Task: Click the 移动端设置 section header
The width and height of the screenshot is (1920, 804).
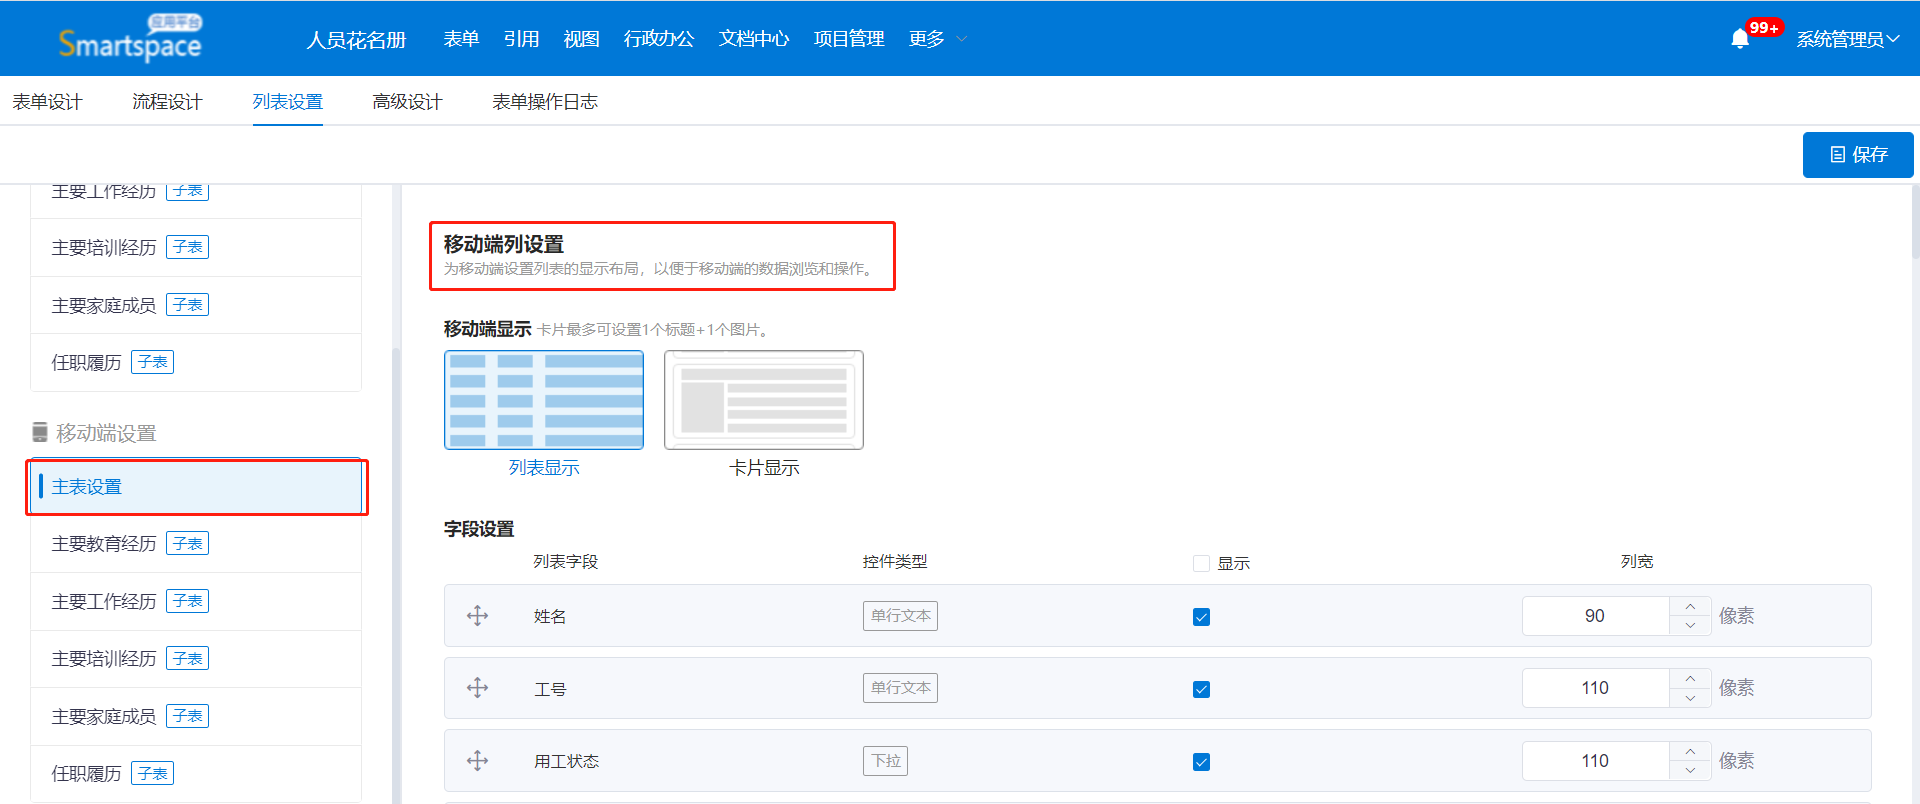Action: pos(95,433)
